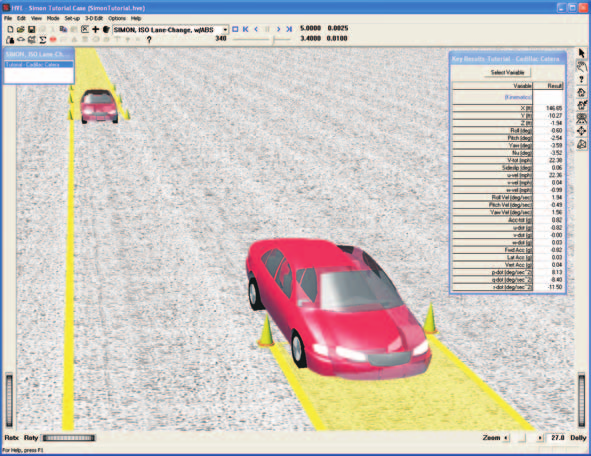Click the step forward playback arrow

279,29
